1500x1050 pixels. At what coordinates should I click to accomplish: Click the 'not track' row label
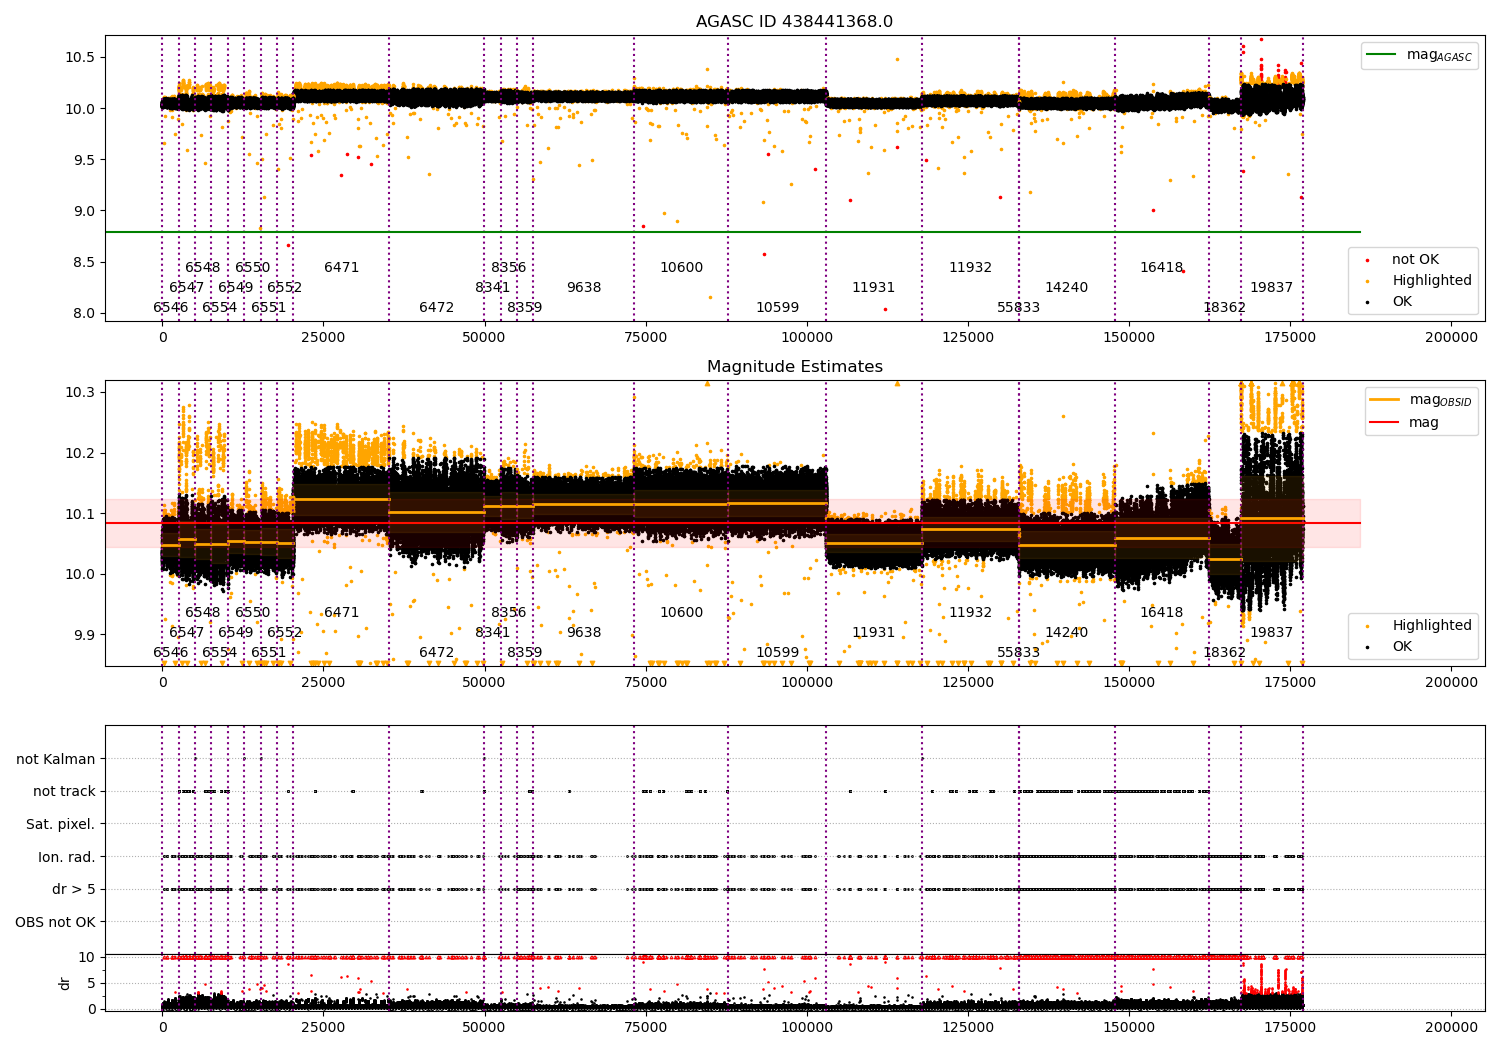(64, 791)
